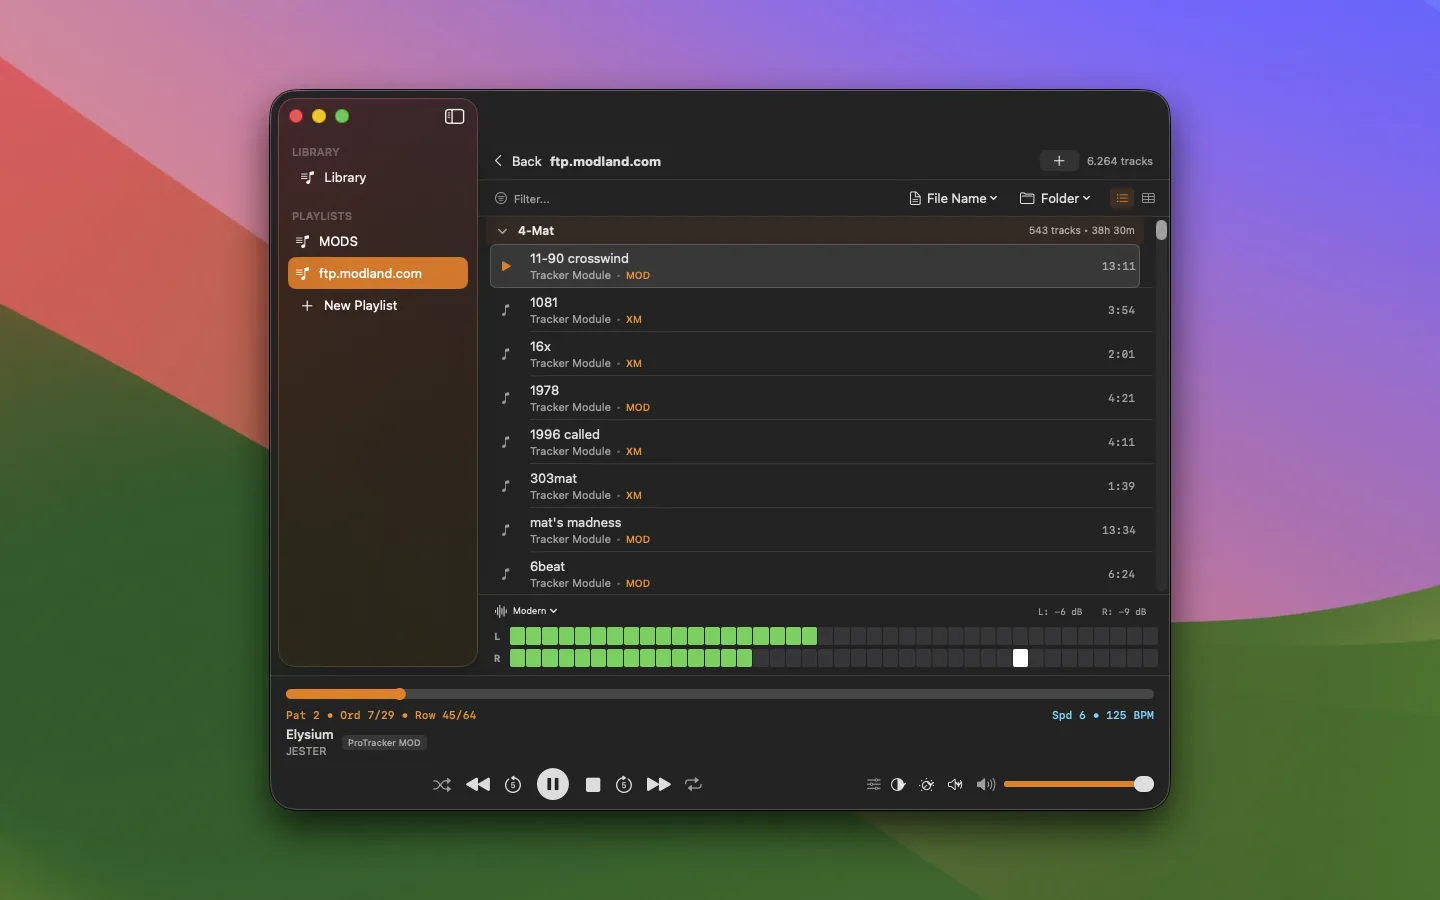Image resolution: width=1440 pixels, height=900 pixels.
Task: Open the Folder grouping dropdown
Action: [1055, 199]
